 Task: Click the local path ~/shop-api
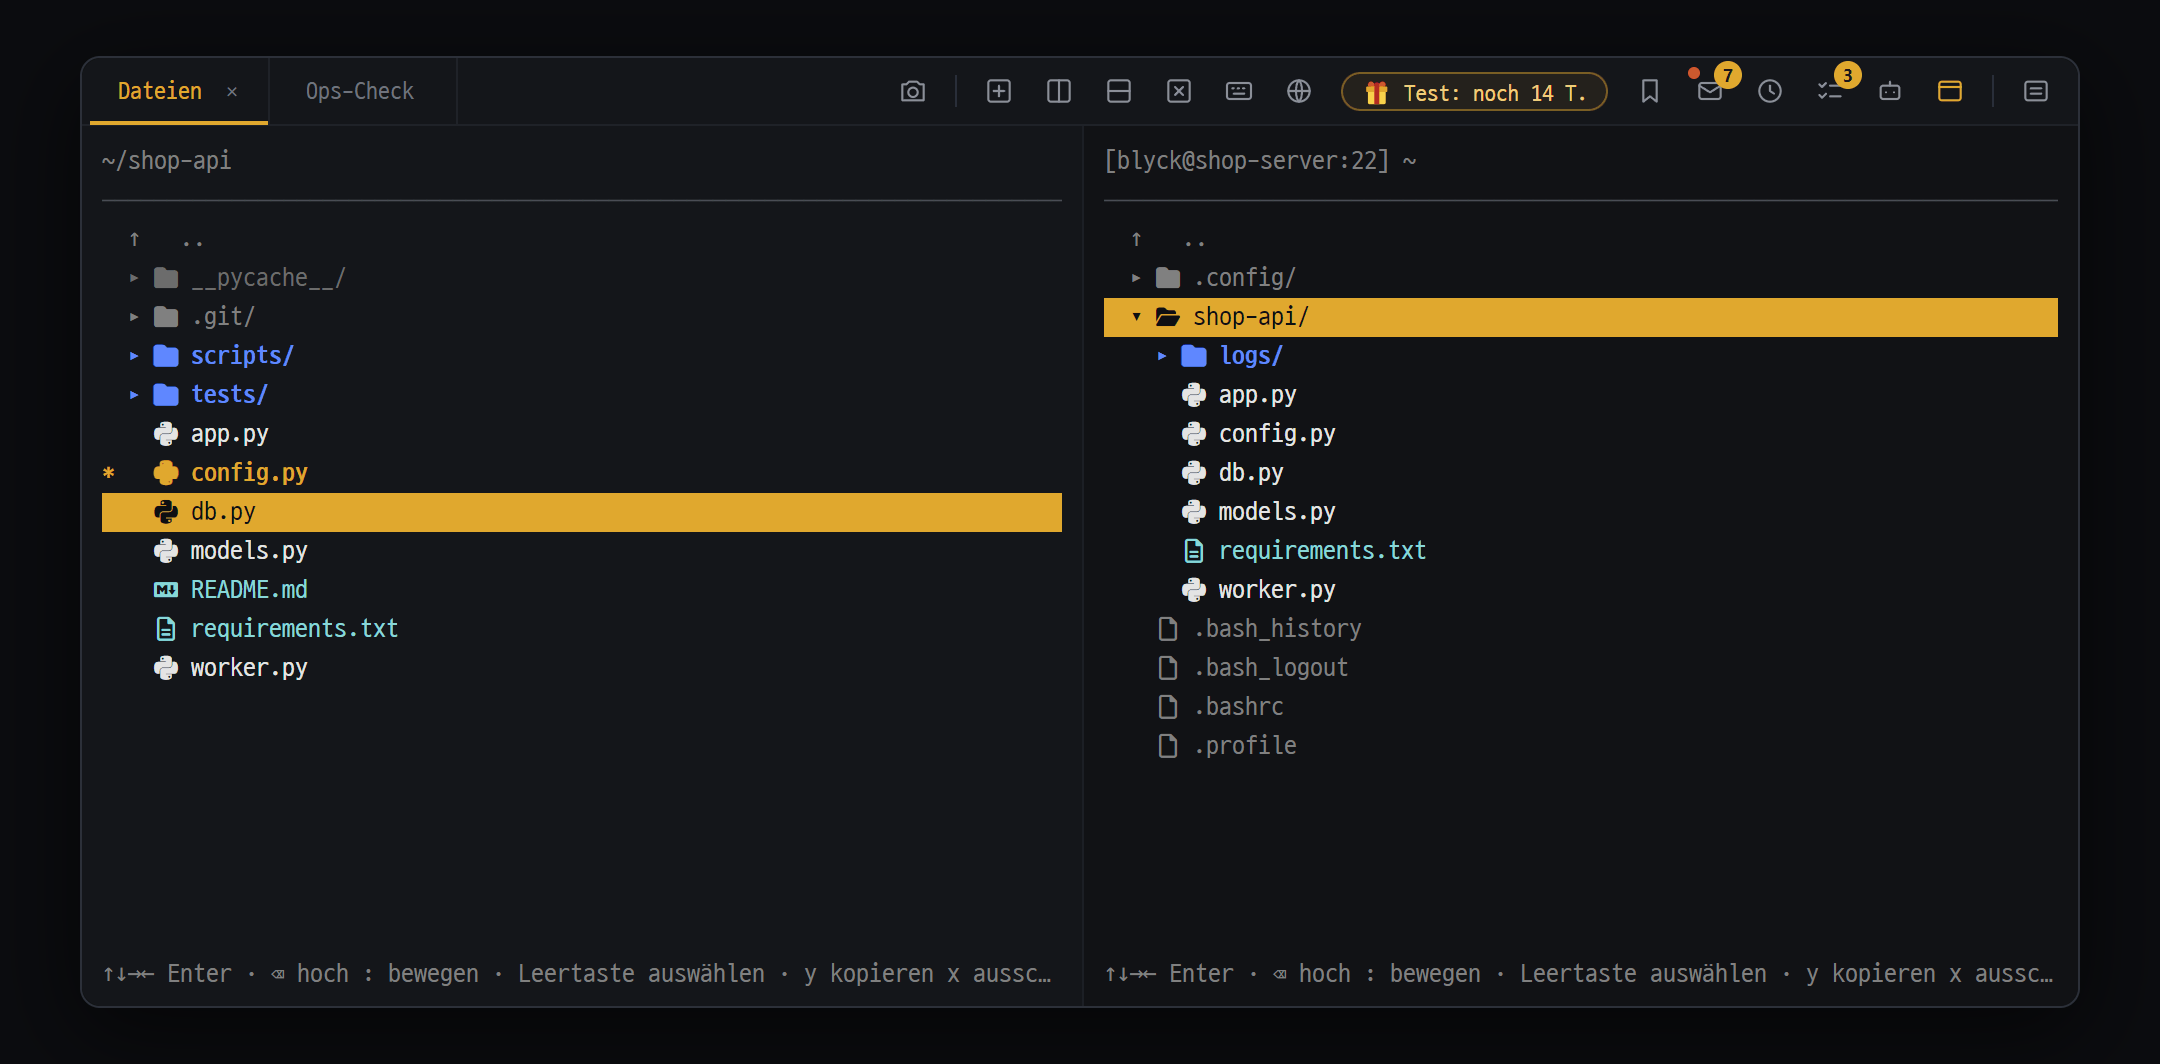[166, 161]
